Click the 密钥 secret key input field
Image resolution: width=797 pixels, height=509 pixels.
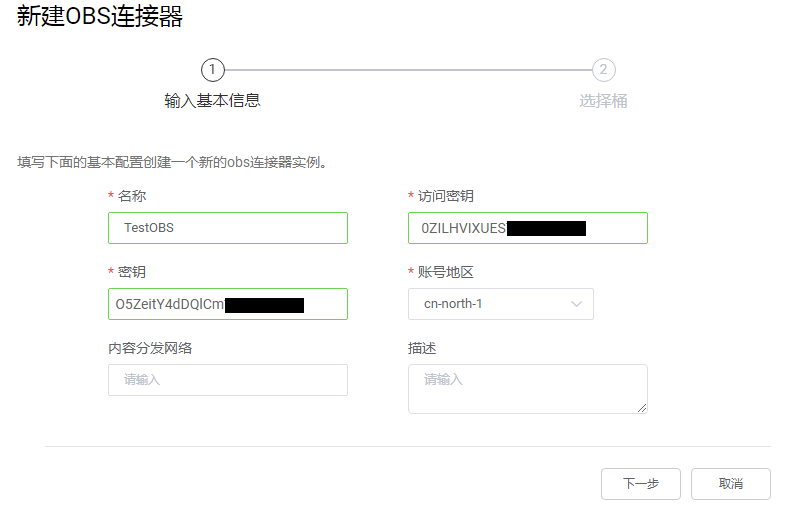[228, 304]
